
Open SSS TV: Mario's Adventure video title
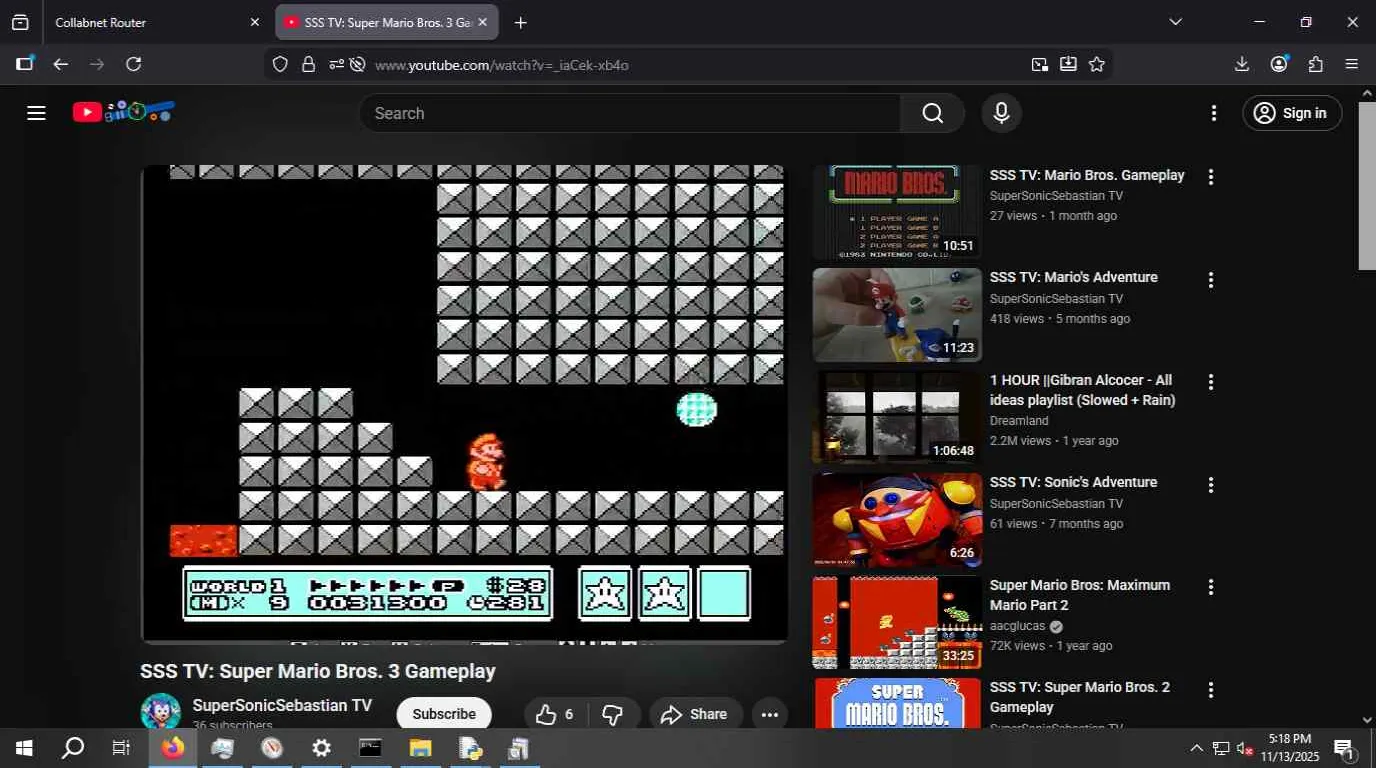1074,277
